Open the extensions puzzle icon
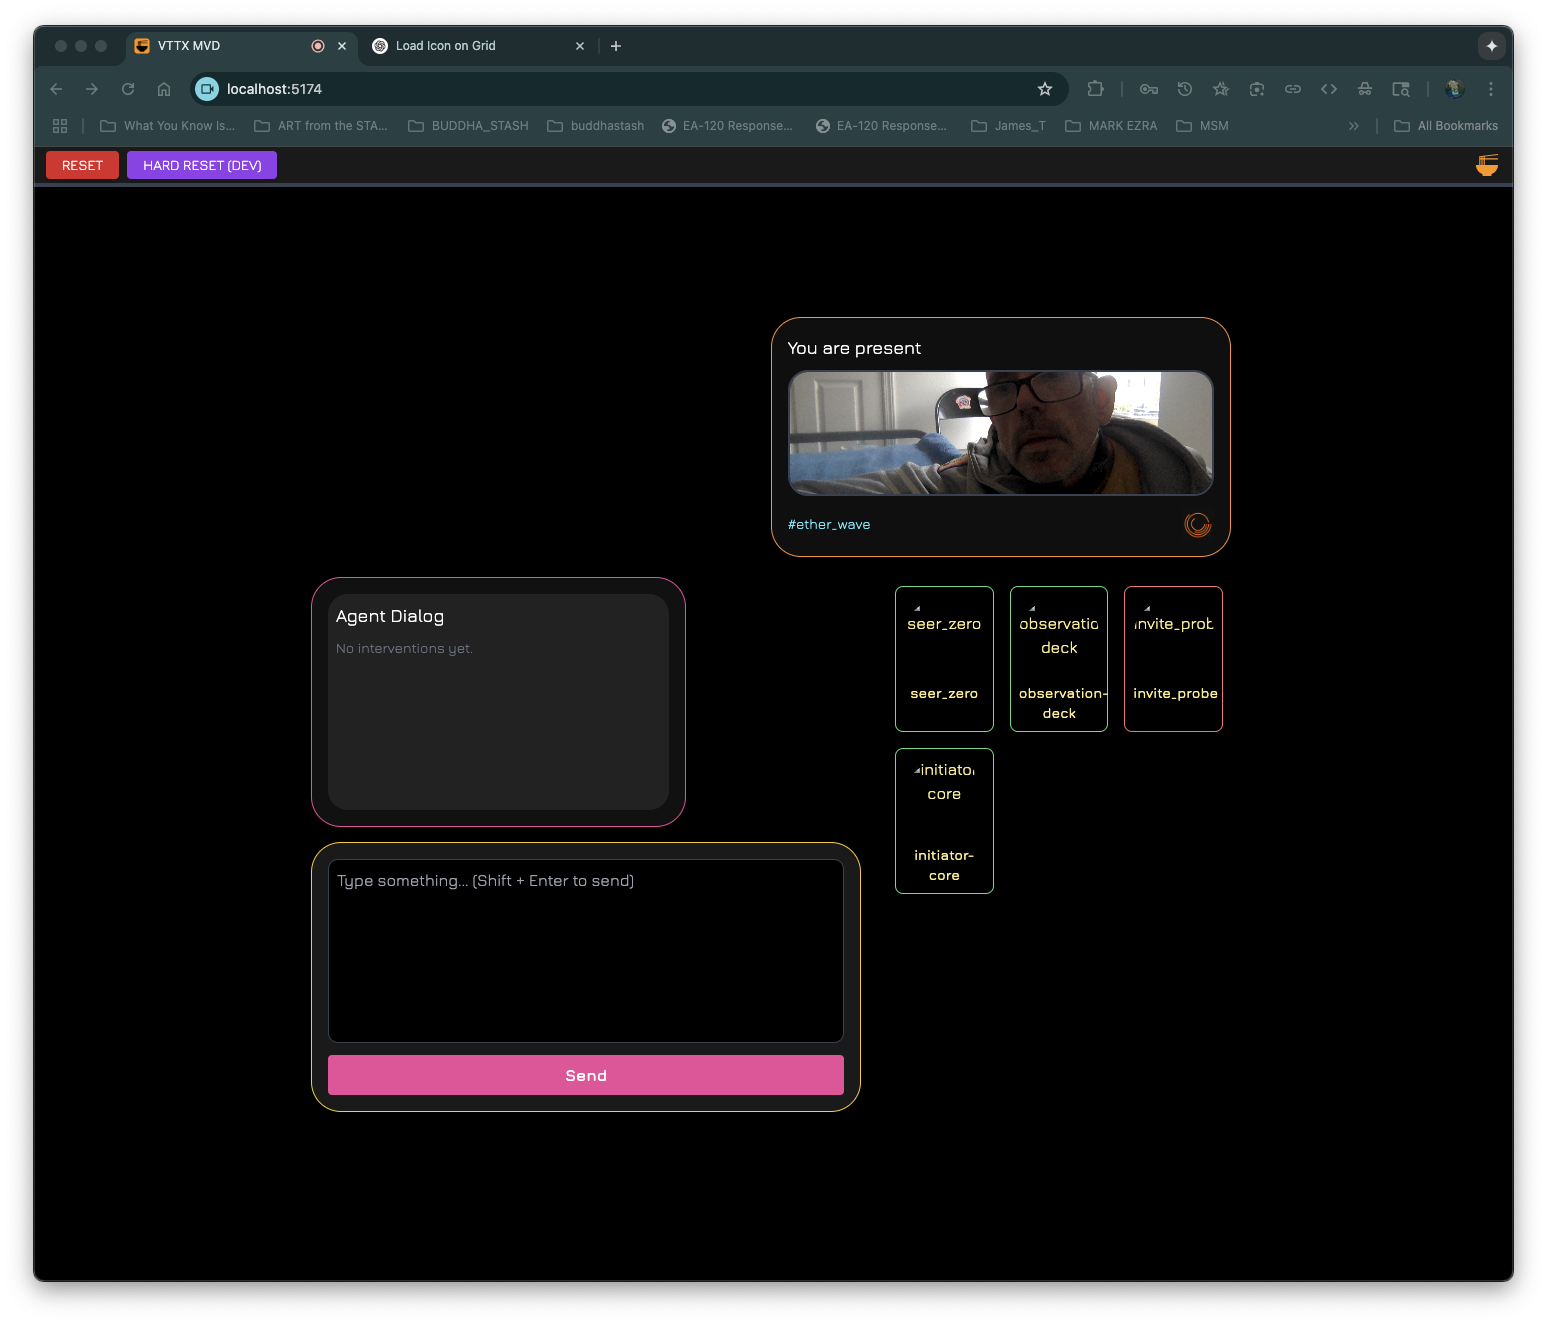This screenshot has height=1323, width=1547. click(1096, 89)
